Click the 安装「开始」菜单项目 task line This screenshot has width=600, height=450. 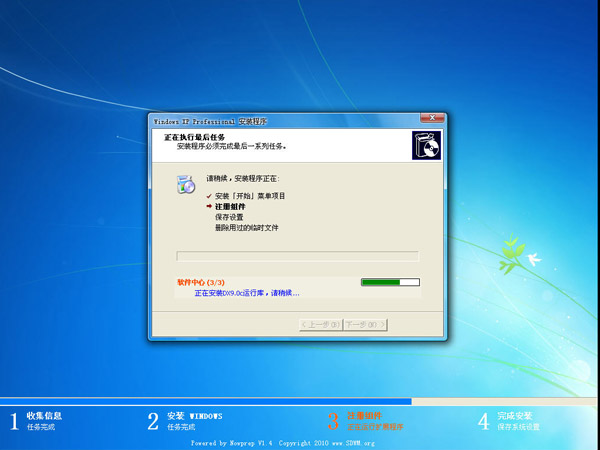[250, 196]
